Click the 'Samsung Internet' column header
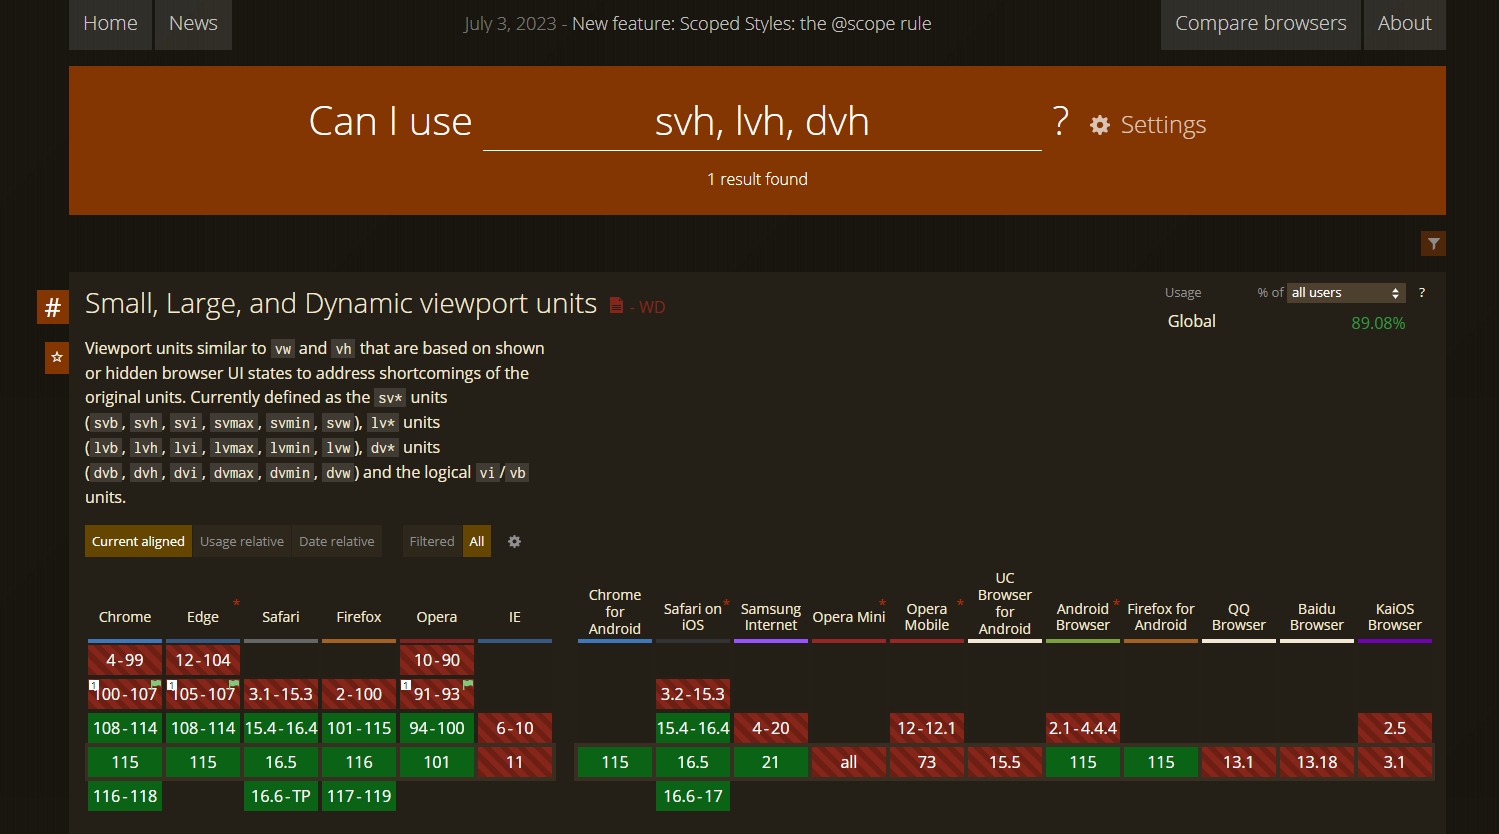1499x834 pixels. pos(771,617)
